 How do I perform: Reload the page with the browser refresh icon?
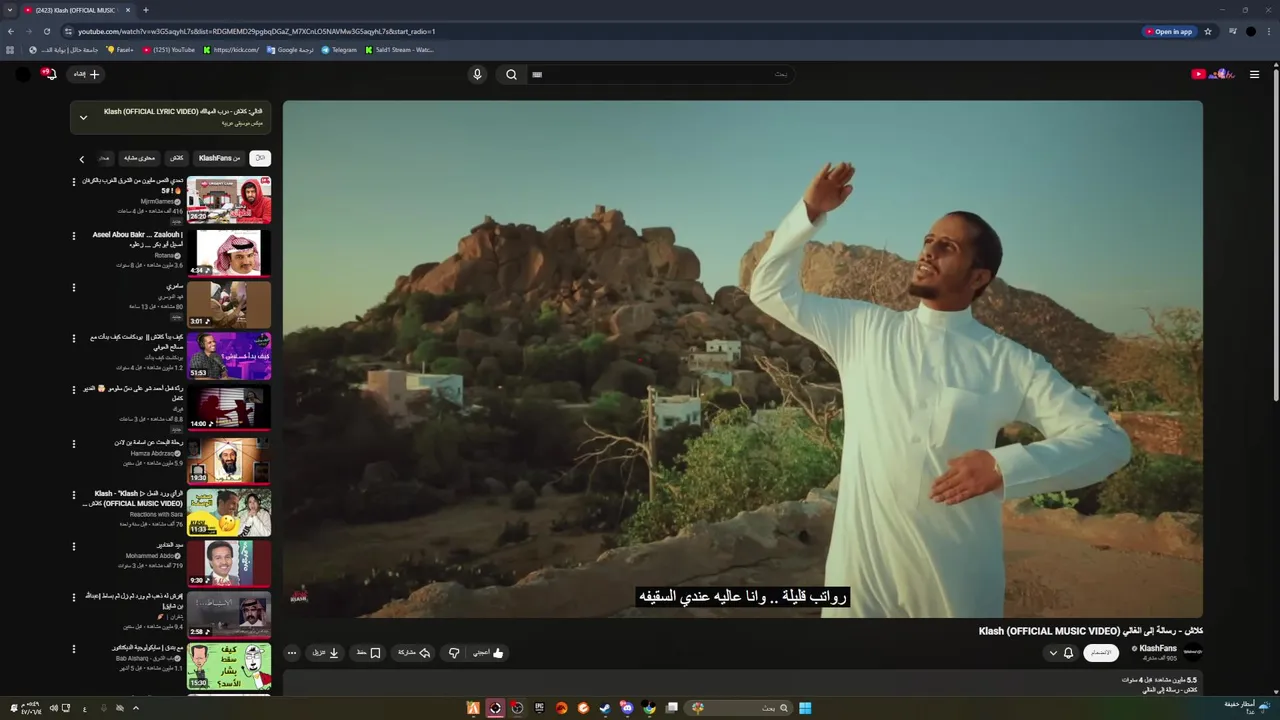(x=46, y=31)
